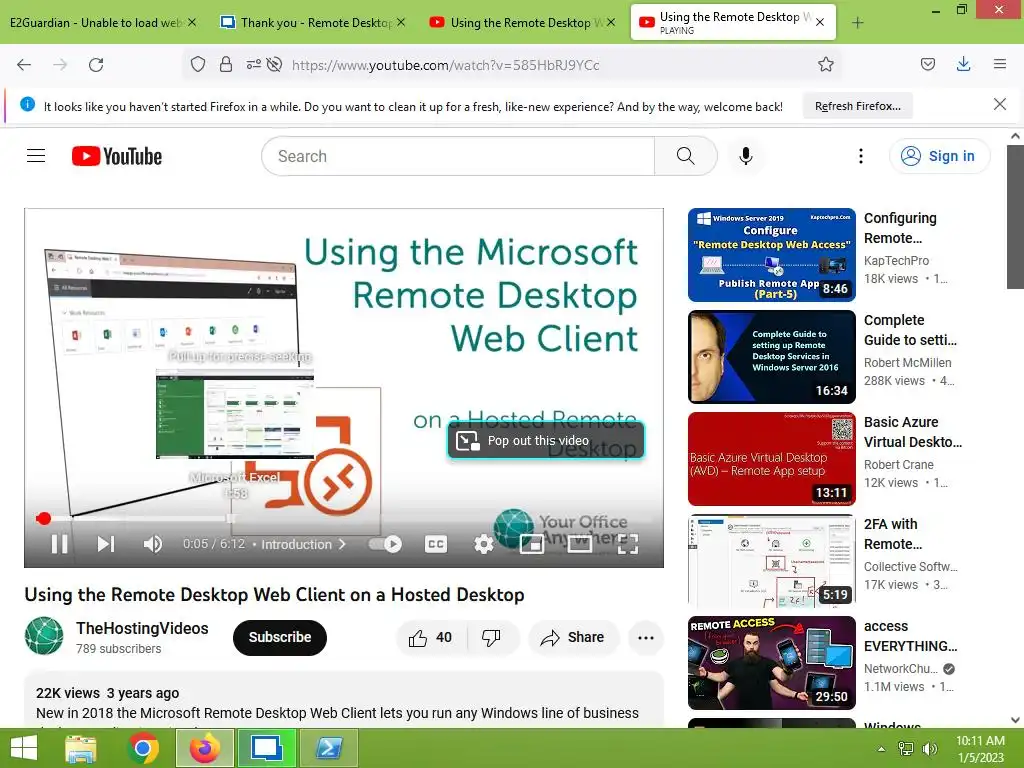The height and width of the screenshot is (768, 1024).
Task: Open the tracking protection shield icon
Action: [198, 64]
